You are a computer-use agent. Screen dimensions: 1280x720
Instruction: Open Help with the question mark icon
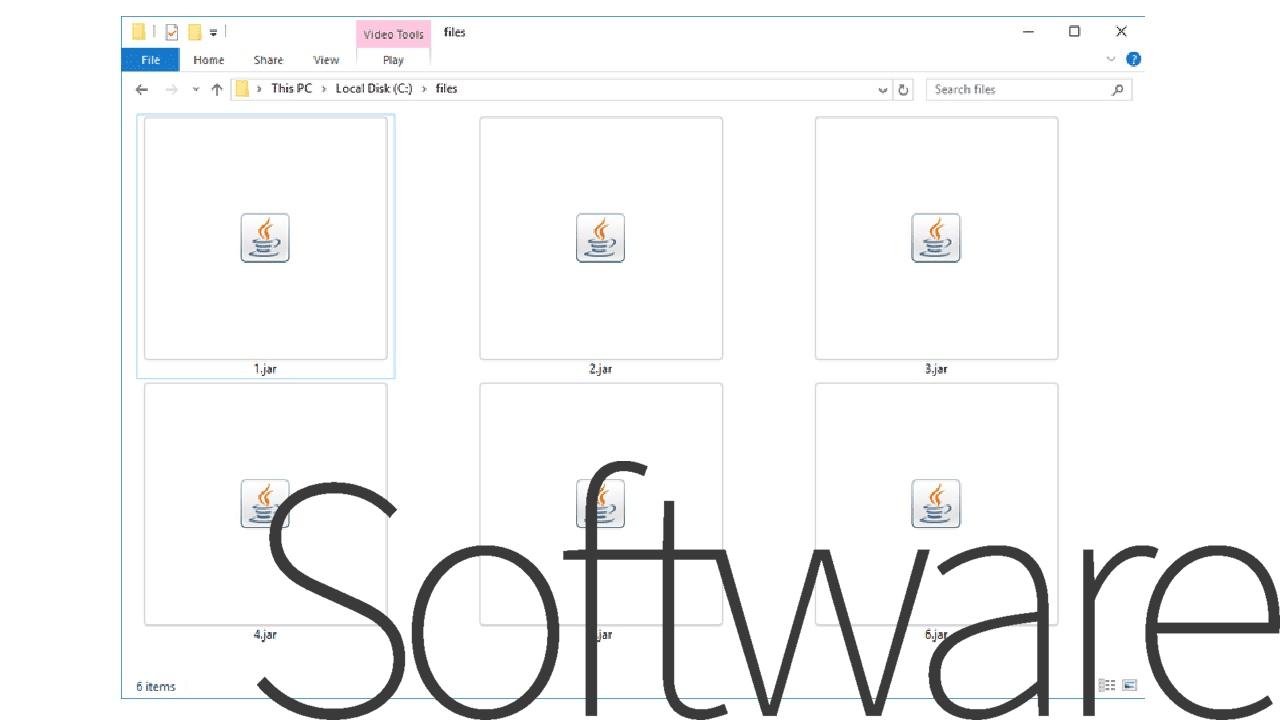tap(1133, 59)
